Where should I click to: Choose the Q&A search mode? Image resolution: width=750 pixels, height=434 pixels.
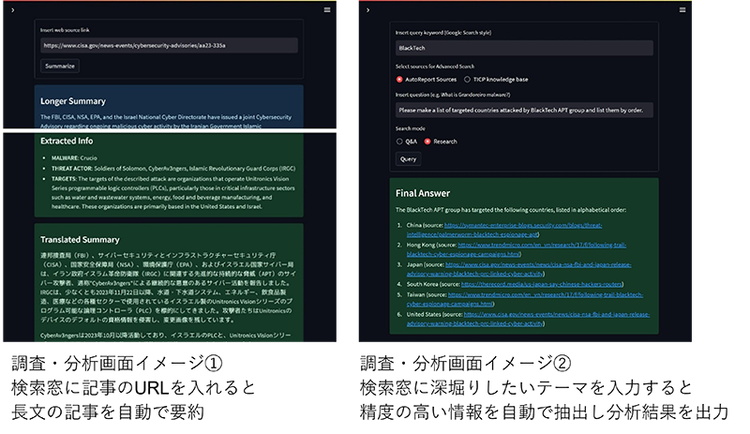(407, 142)
